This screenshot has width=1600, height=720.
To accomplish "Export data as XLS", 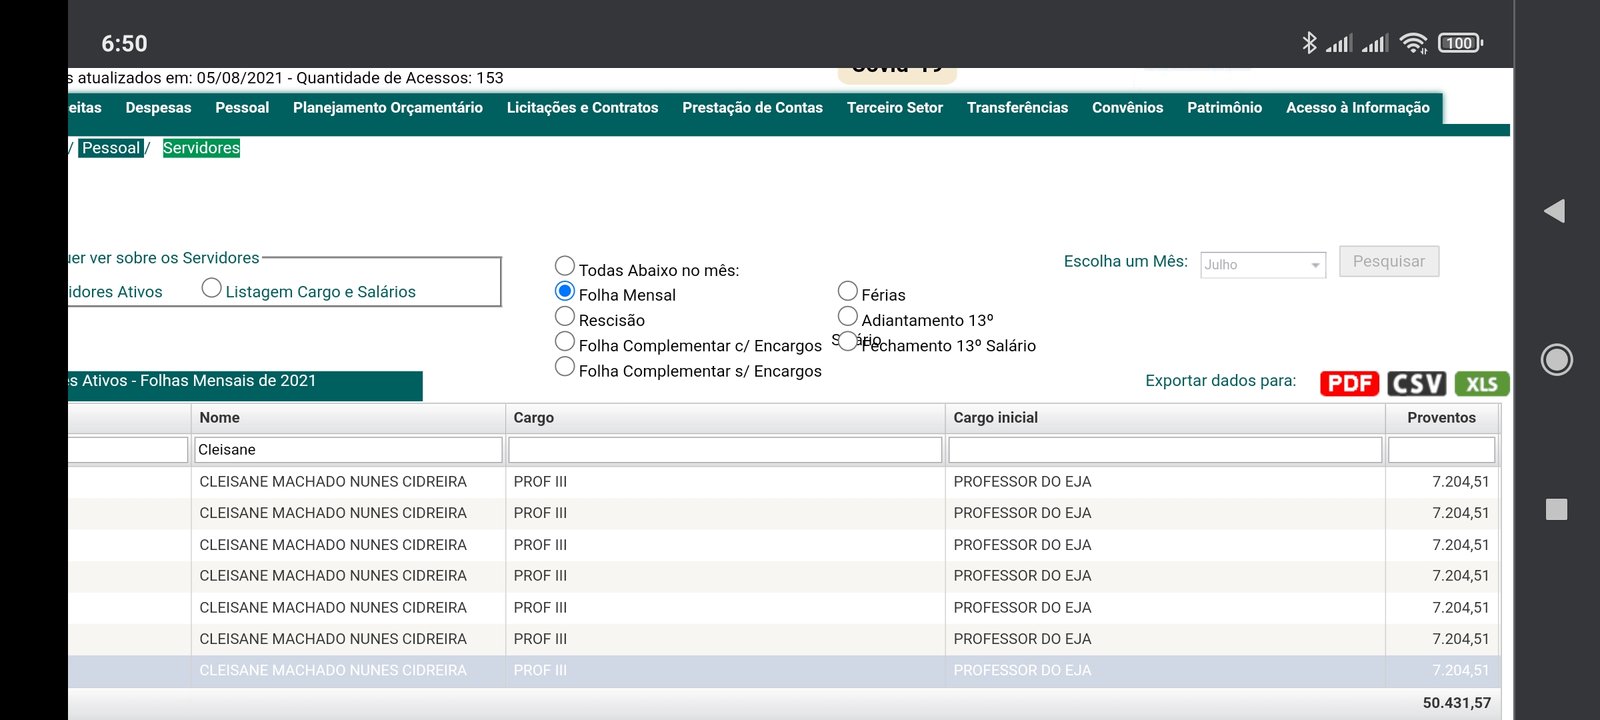I will [1481, 384].
